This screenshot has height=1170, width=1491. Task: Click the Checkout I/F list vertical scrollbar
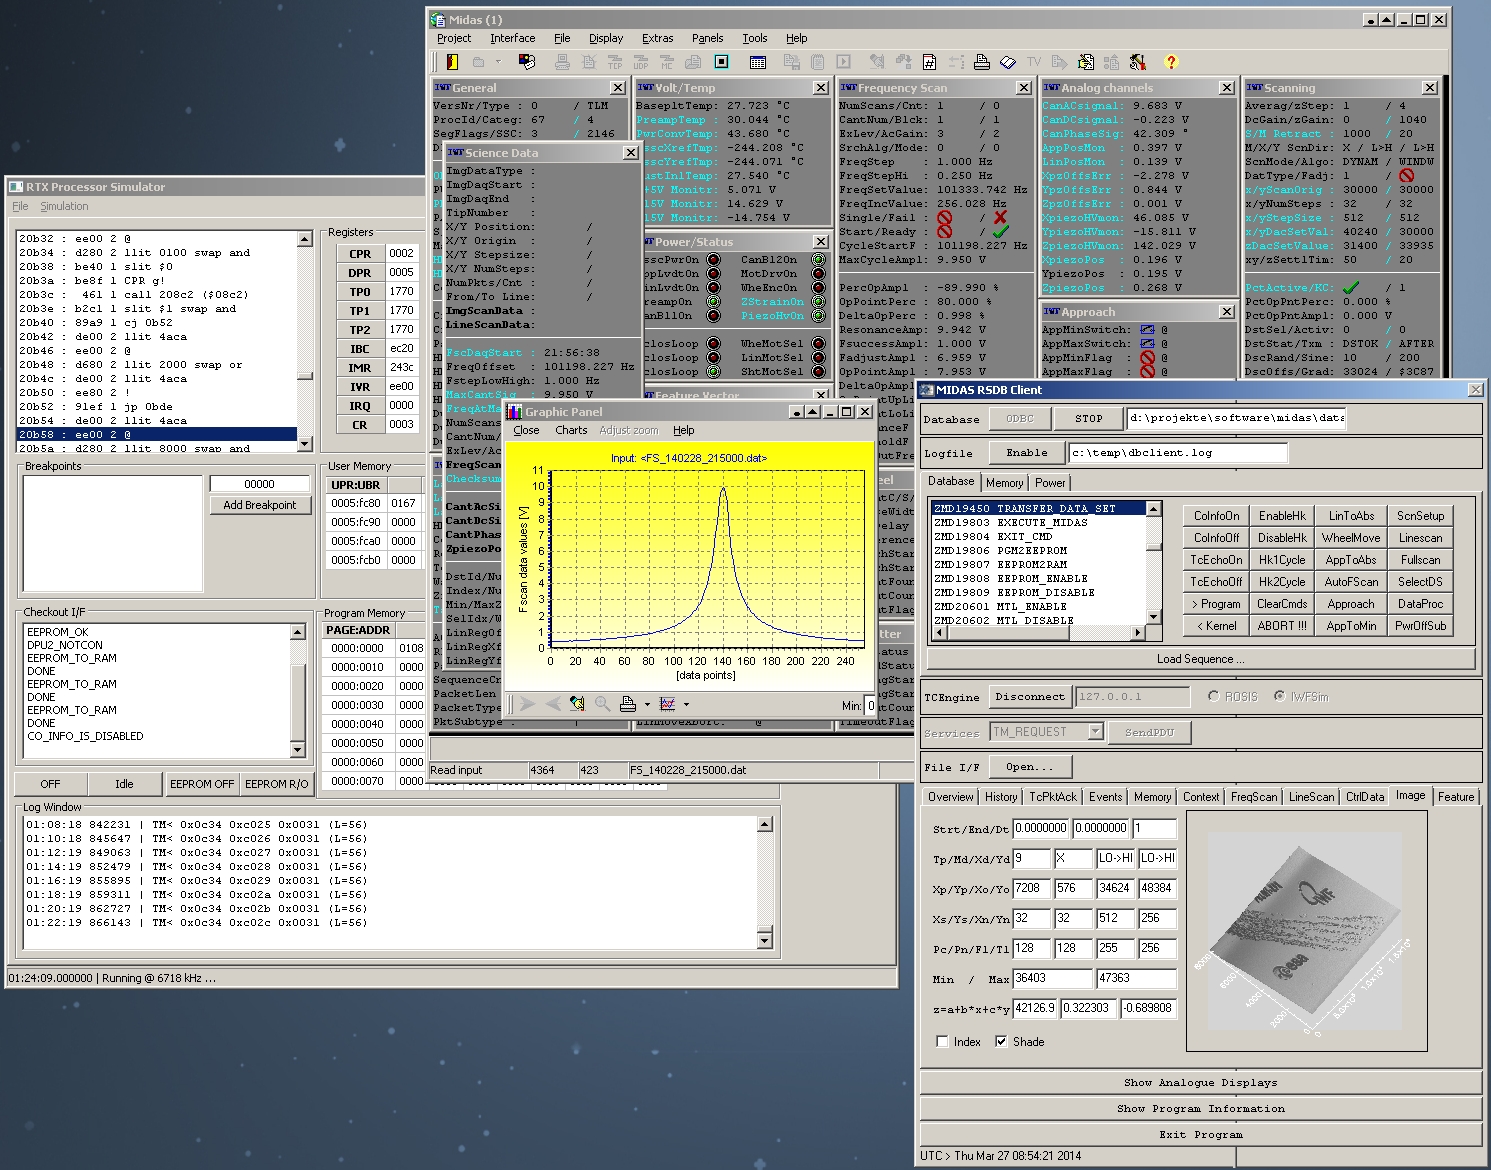click(x=298, y=690)
